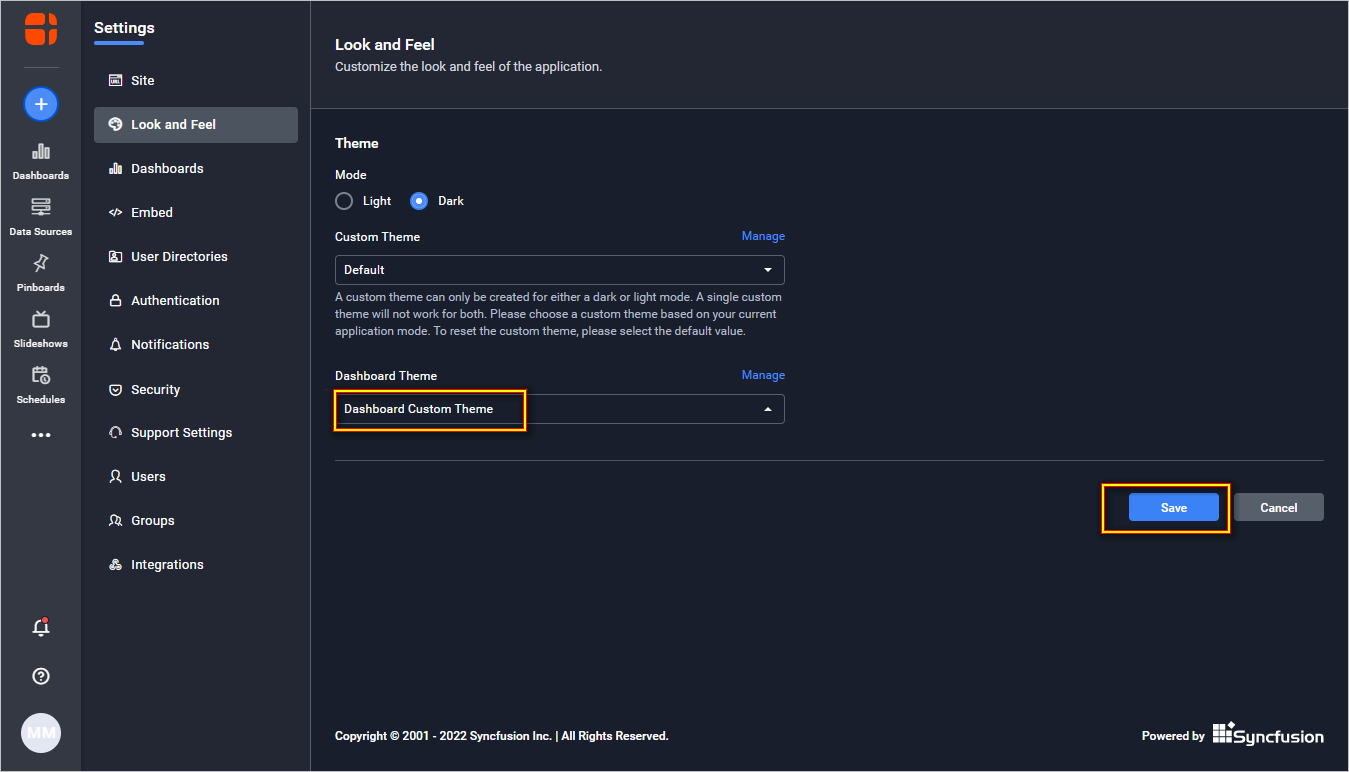
Task: Click the Manage link for Custom Theme
Action: pyautogui.click(x=763, y=237)
